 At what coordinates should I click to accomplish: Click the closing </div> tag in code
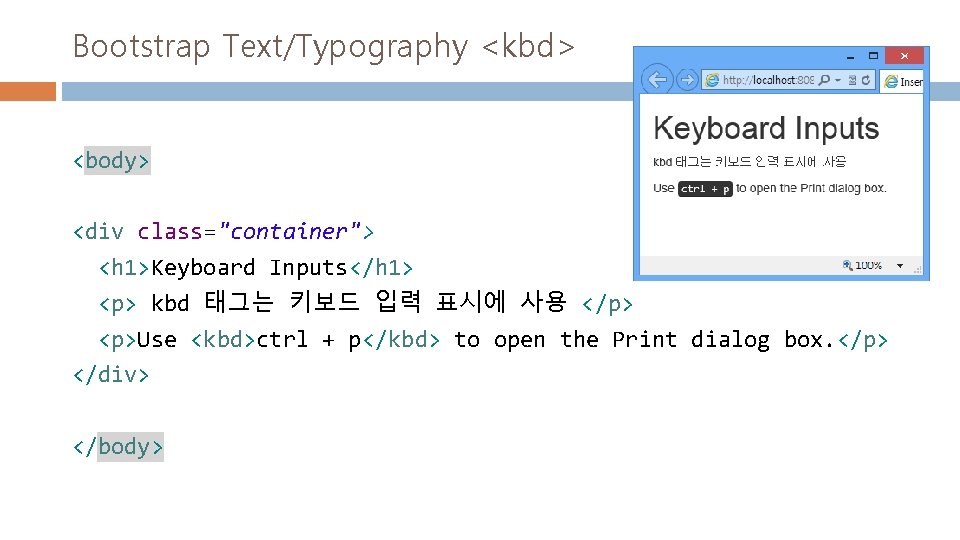coord(111,375)
